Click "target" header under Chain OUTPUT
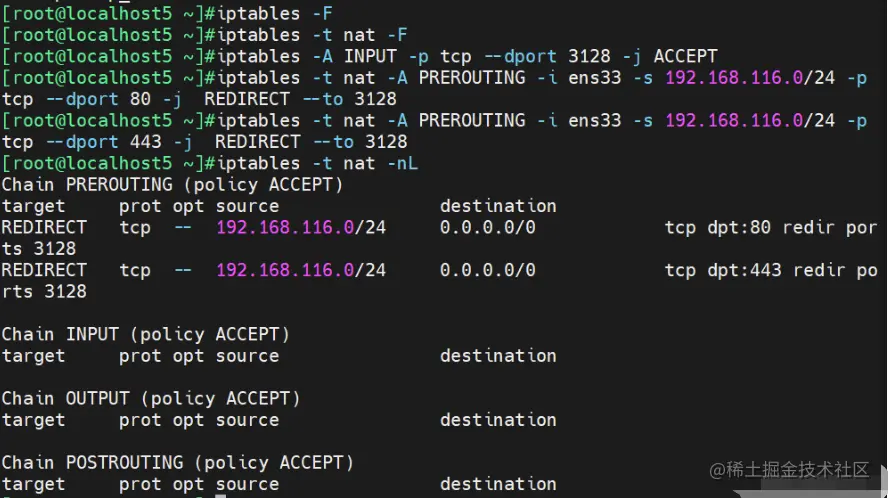The height and width of the screenshot is (498, 888). (x=33, y=420)
